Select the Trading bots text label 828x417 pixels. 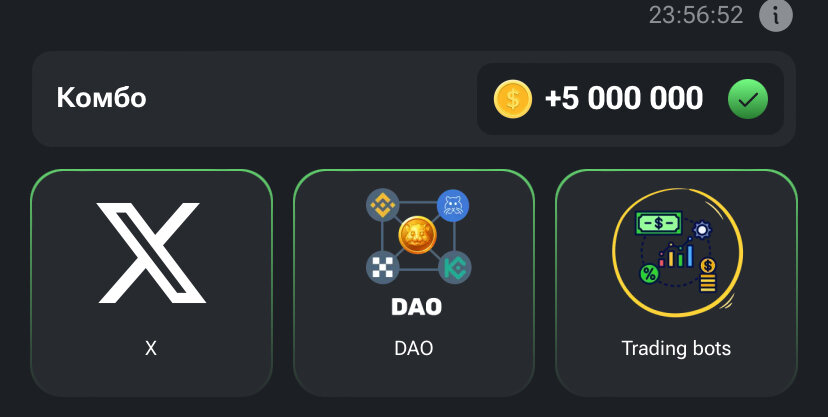pos(676,348)
